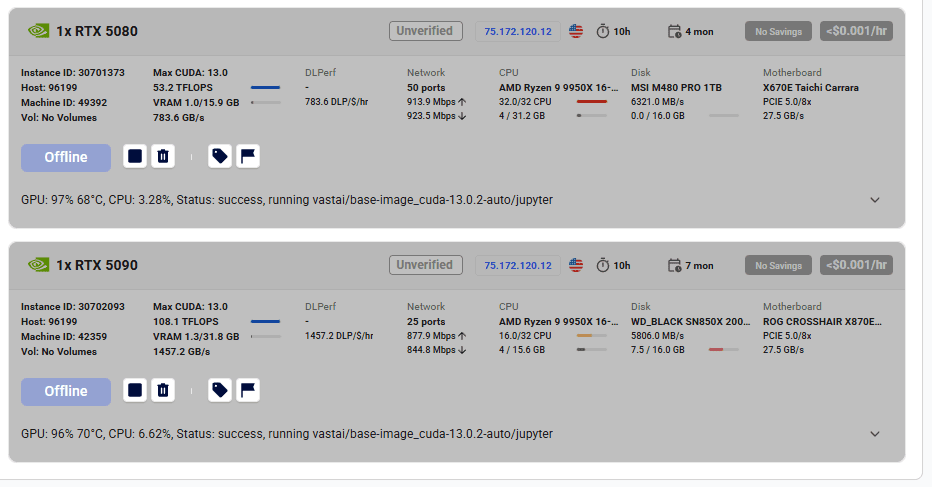Click Machine ID: 49392
The height and width of the screenshot is (487, 932).
click(64, 102)
